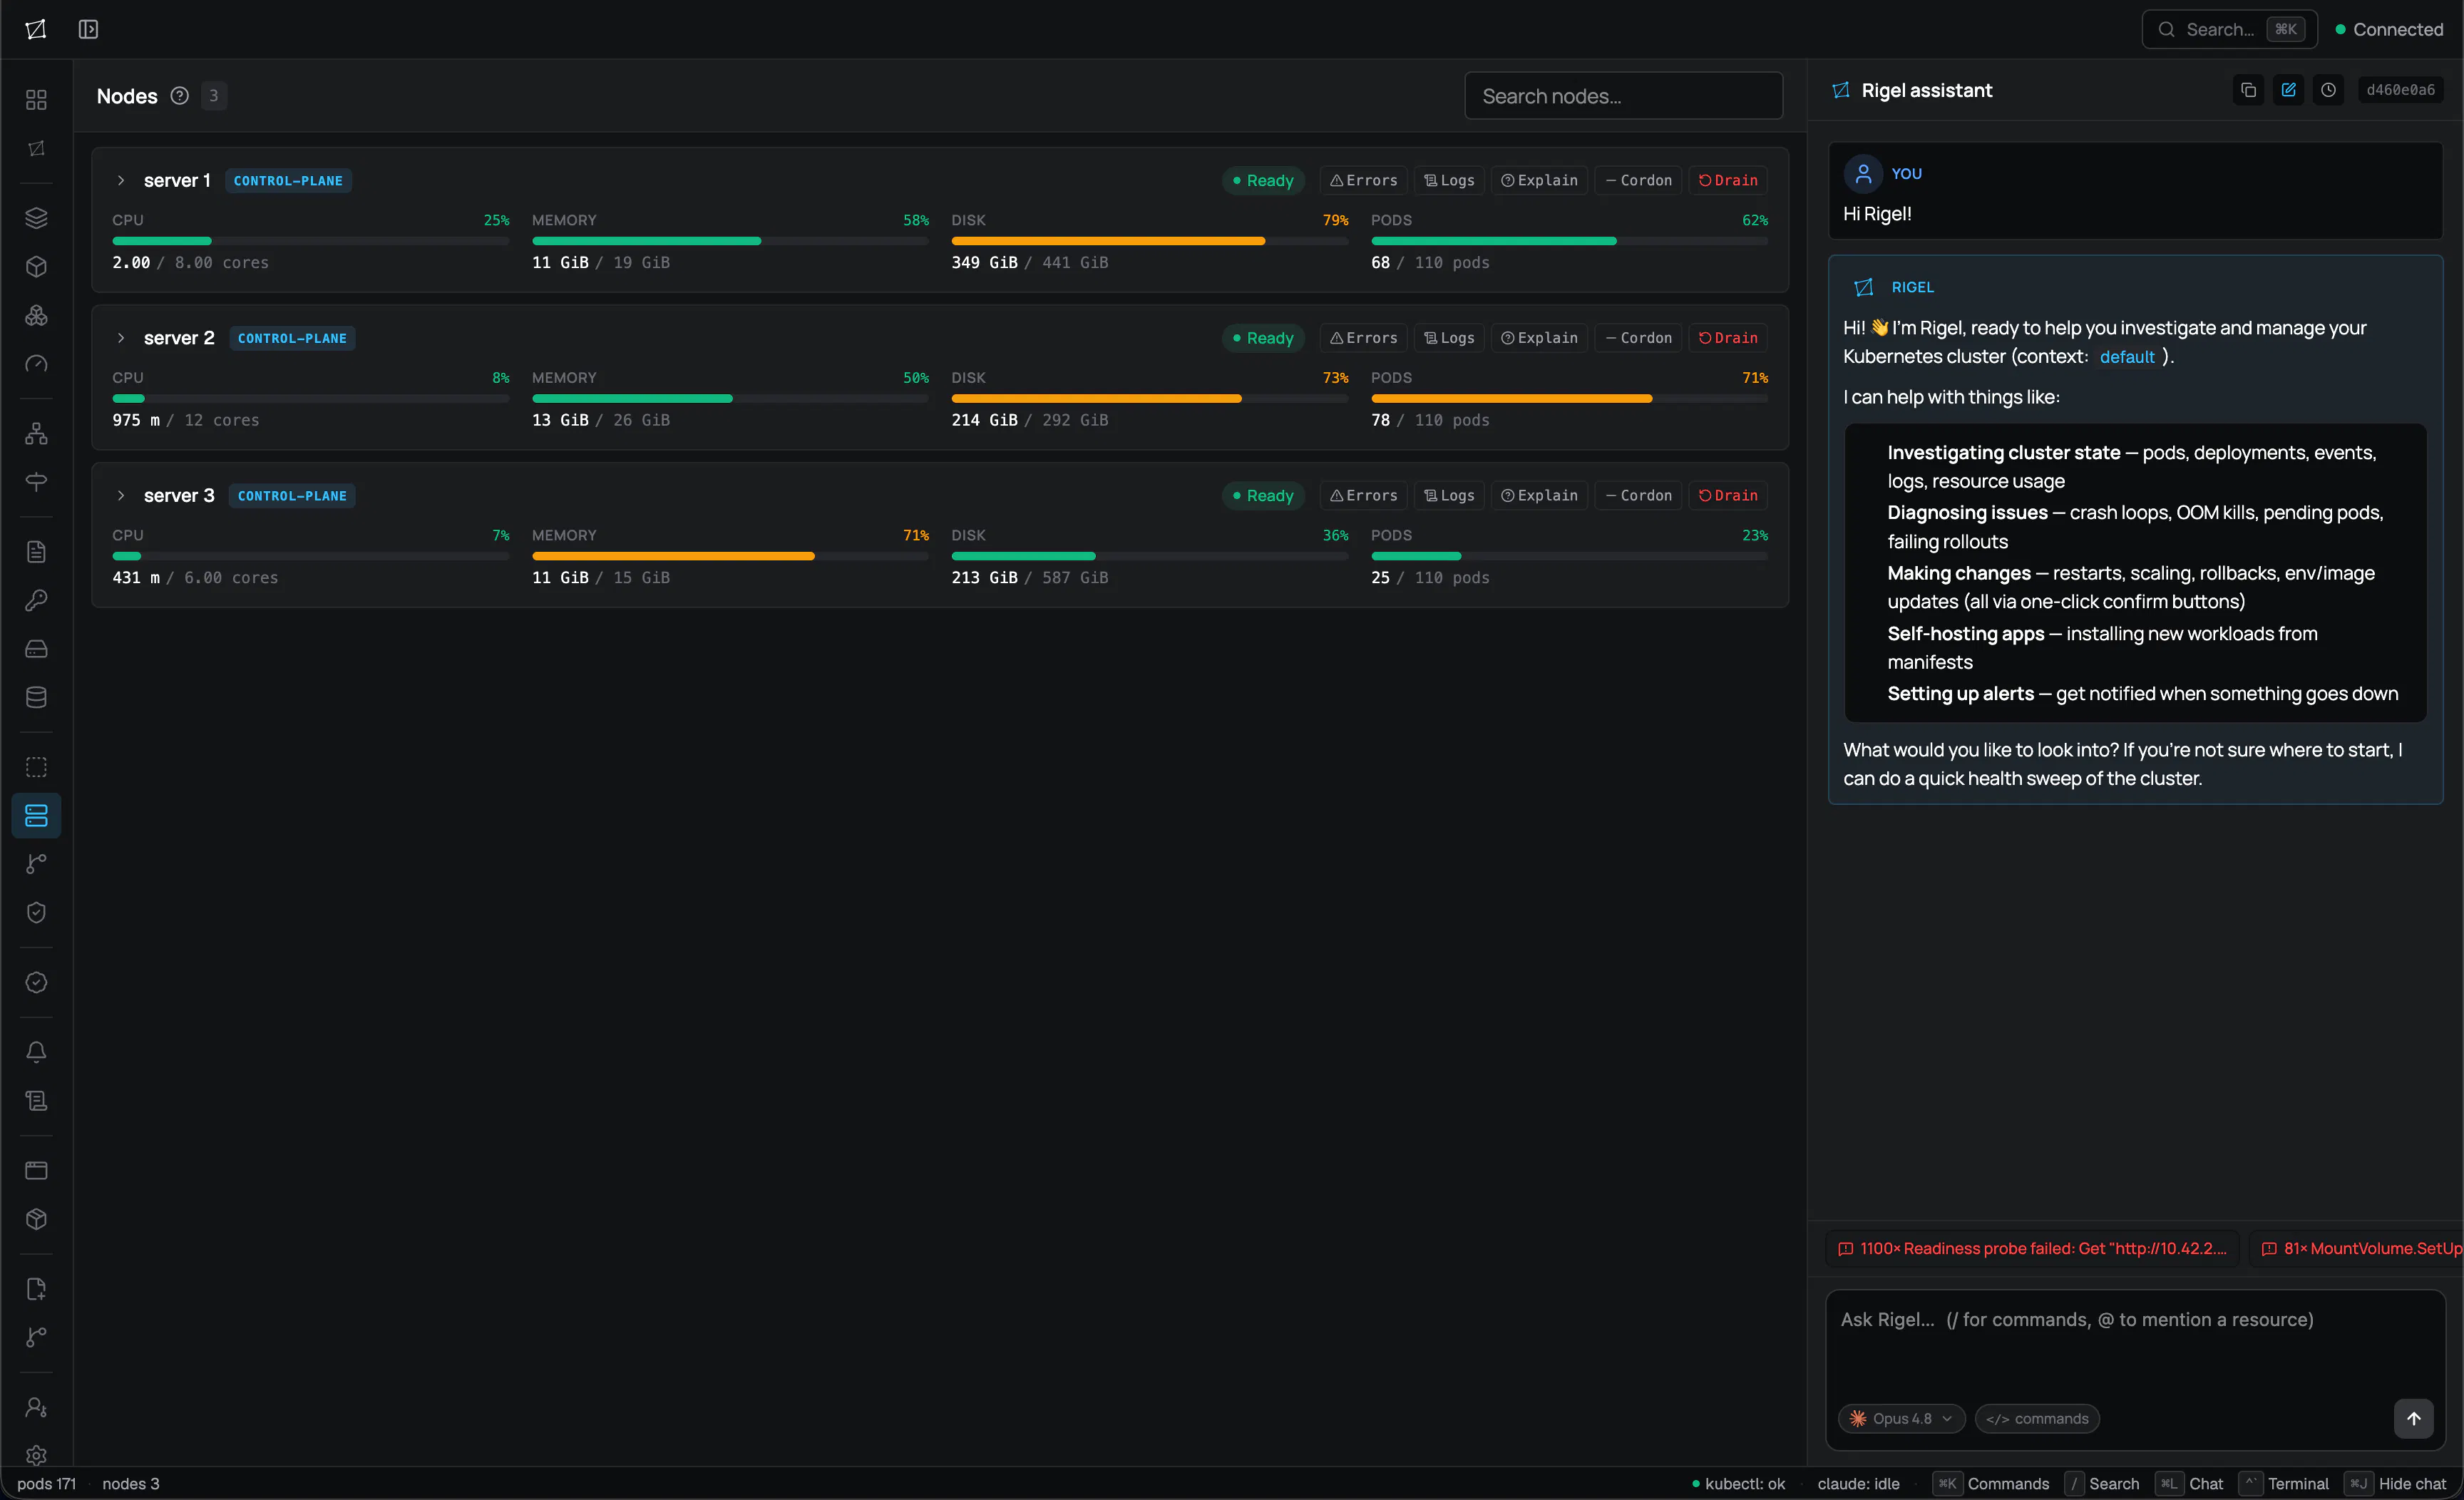
Task: Click the file-plus sidebar icon
Action: [x=36, y=1289]
